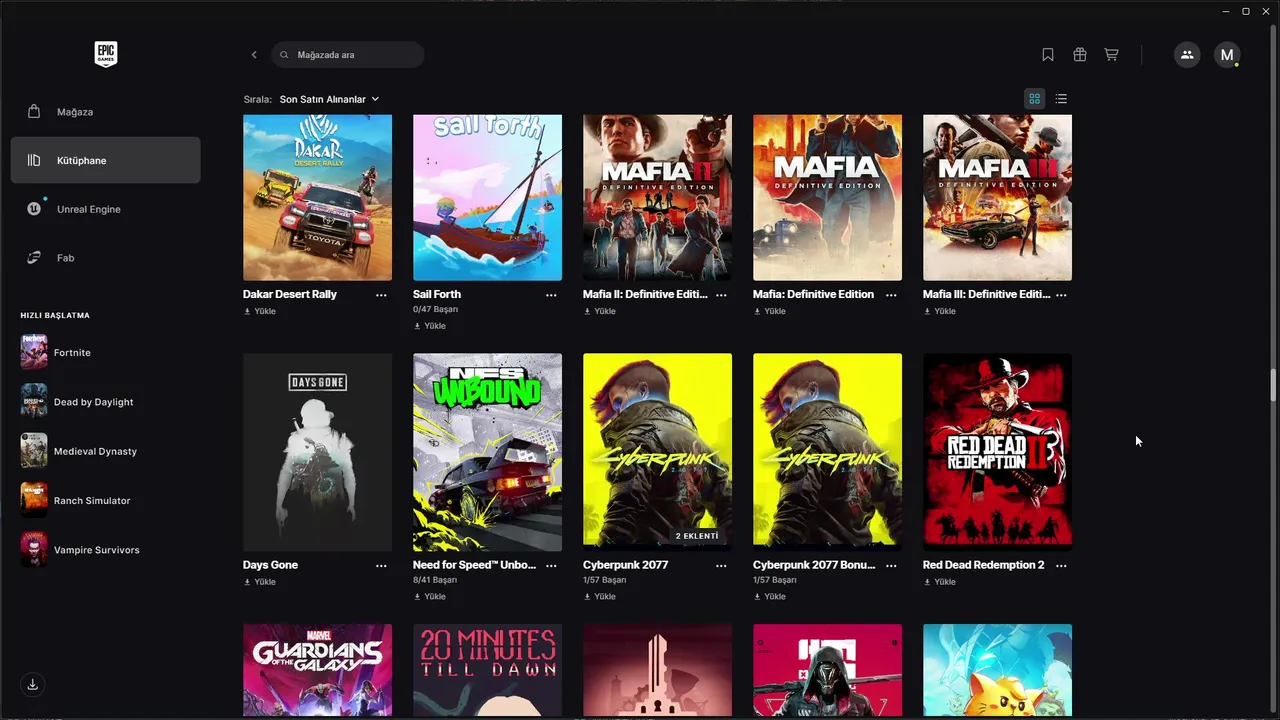Switch library to list view
The width and height of the screenshot is (1280, 720).
[x=1061, y=99]
